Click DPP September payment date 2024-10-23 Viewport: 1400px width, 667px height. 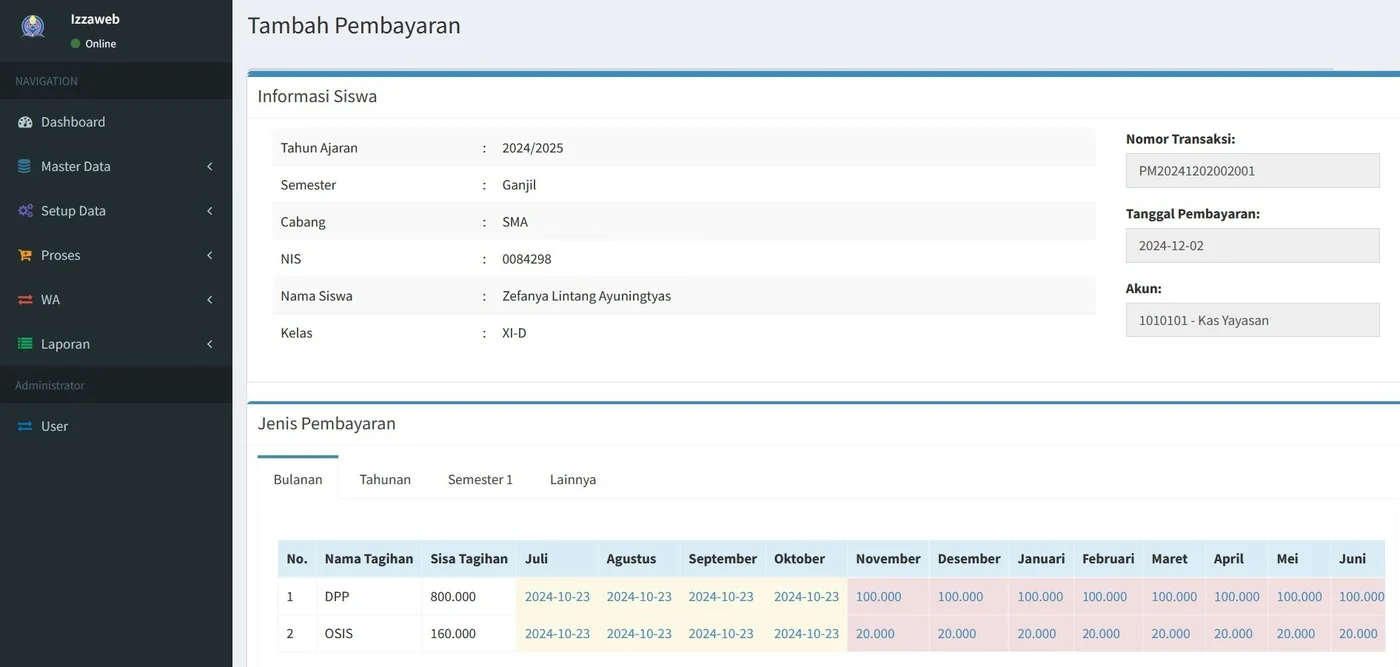(x=721, y=597)
